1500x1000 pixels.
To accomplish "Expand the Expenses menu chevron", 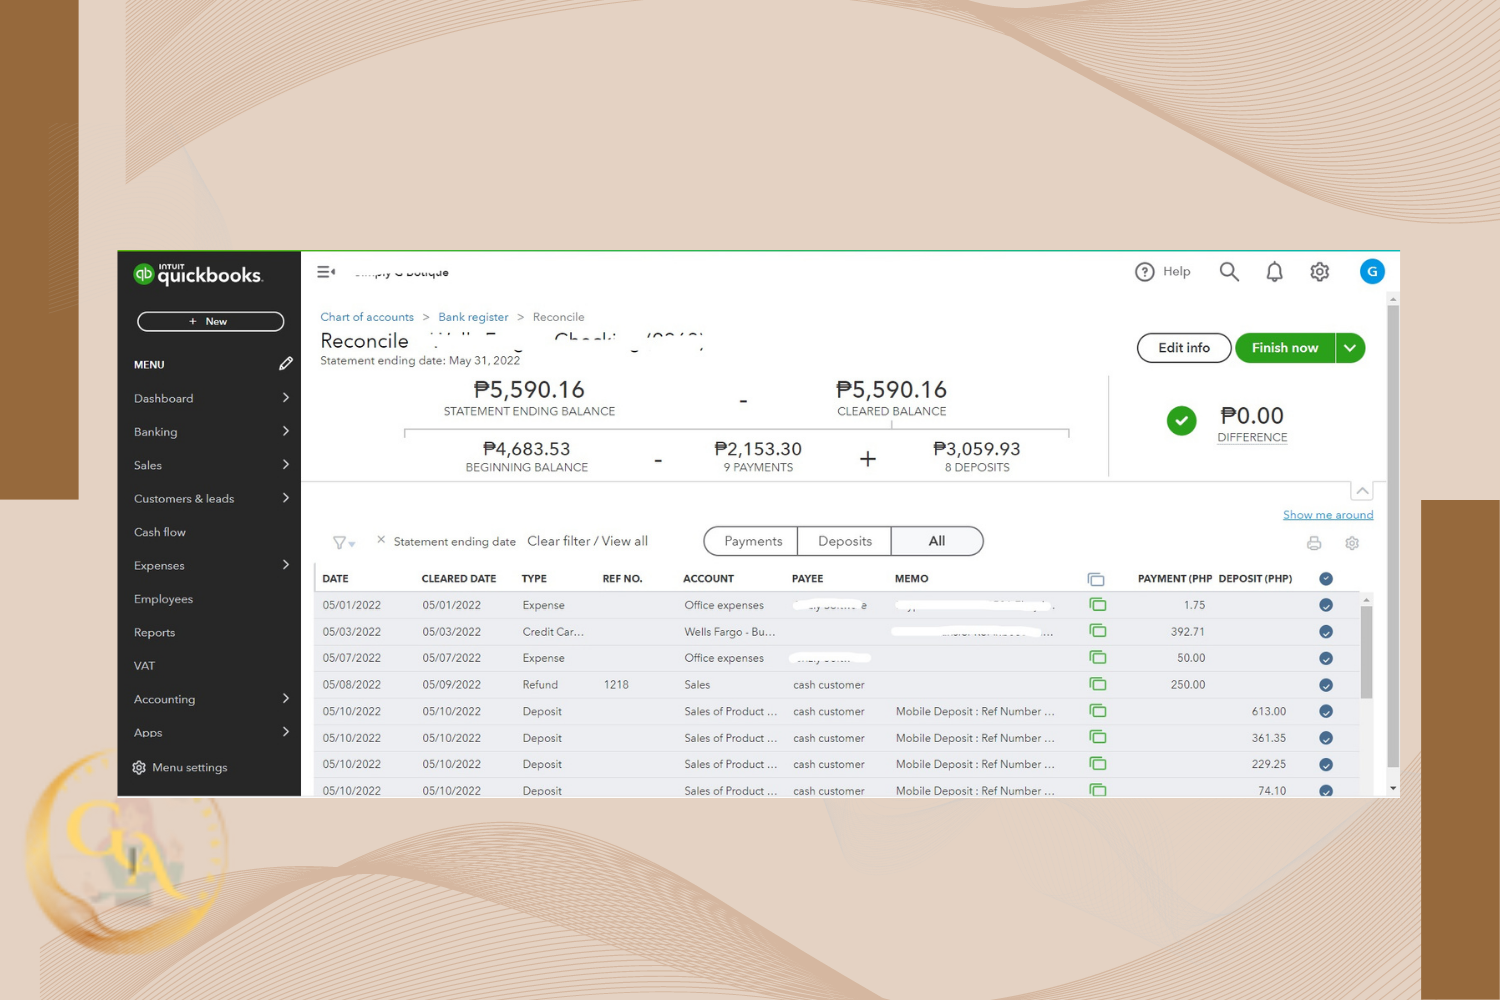I will (x=286, y=565).
